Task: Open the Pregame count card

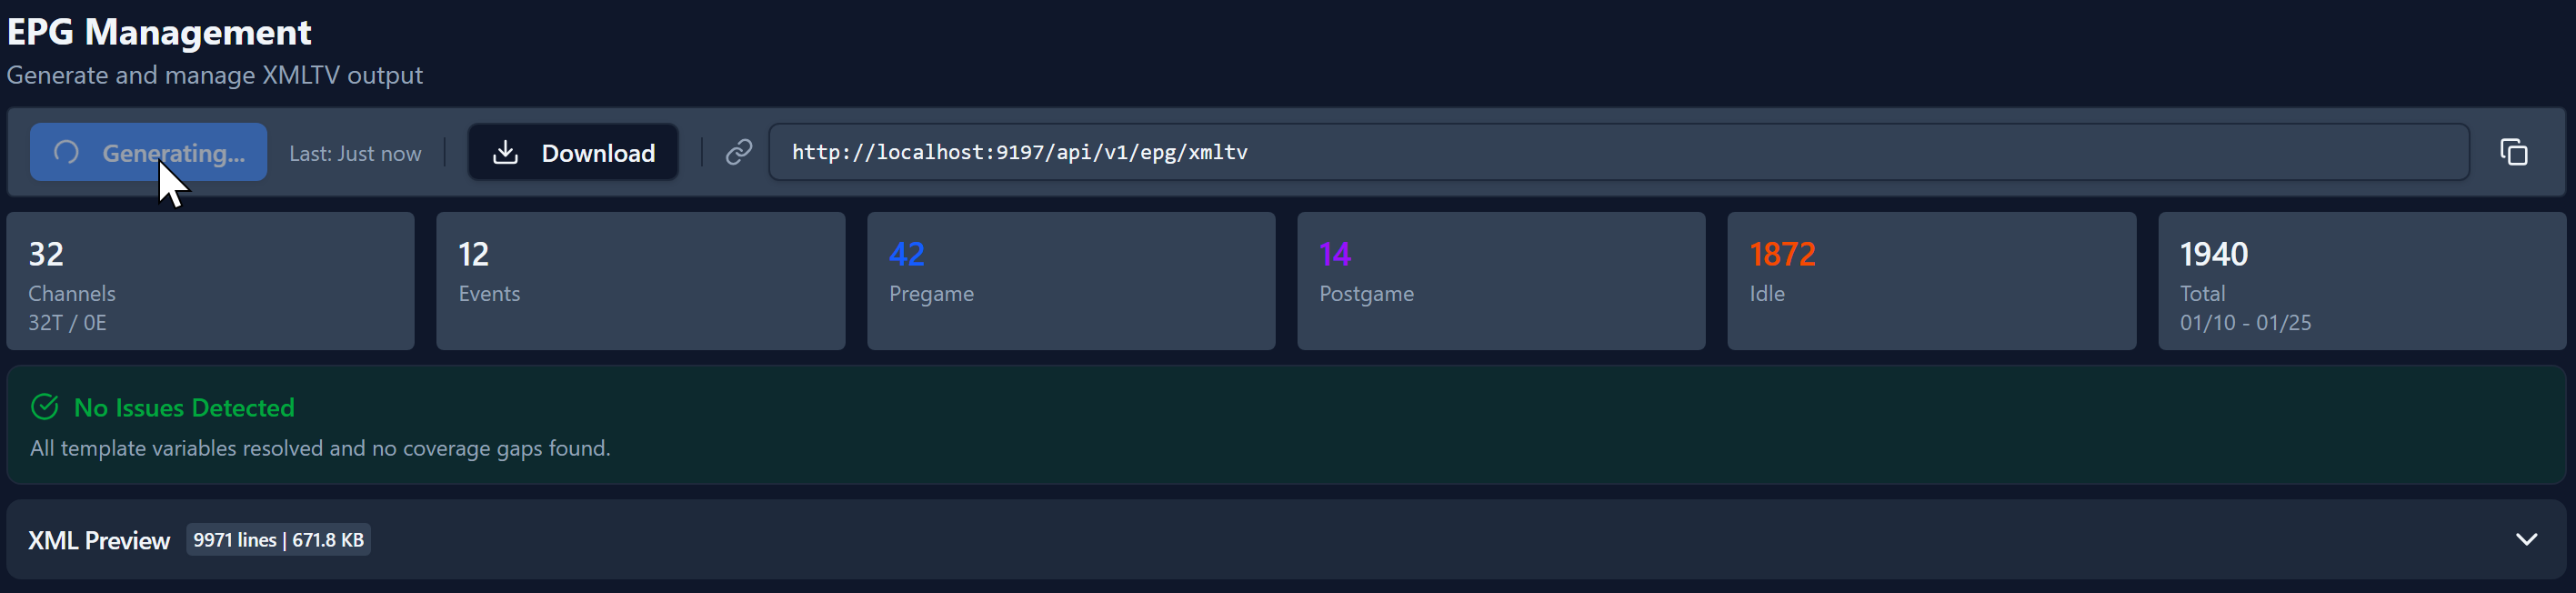Action: point(1071,281)
